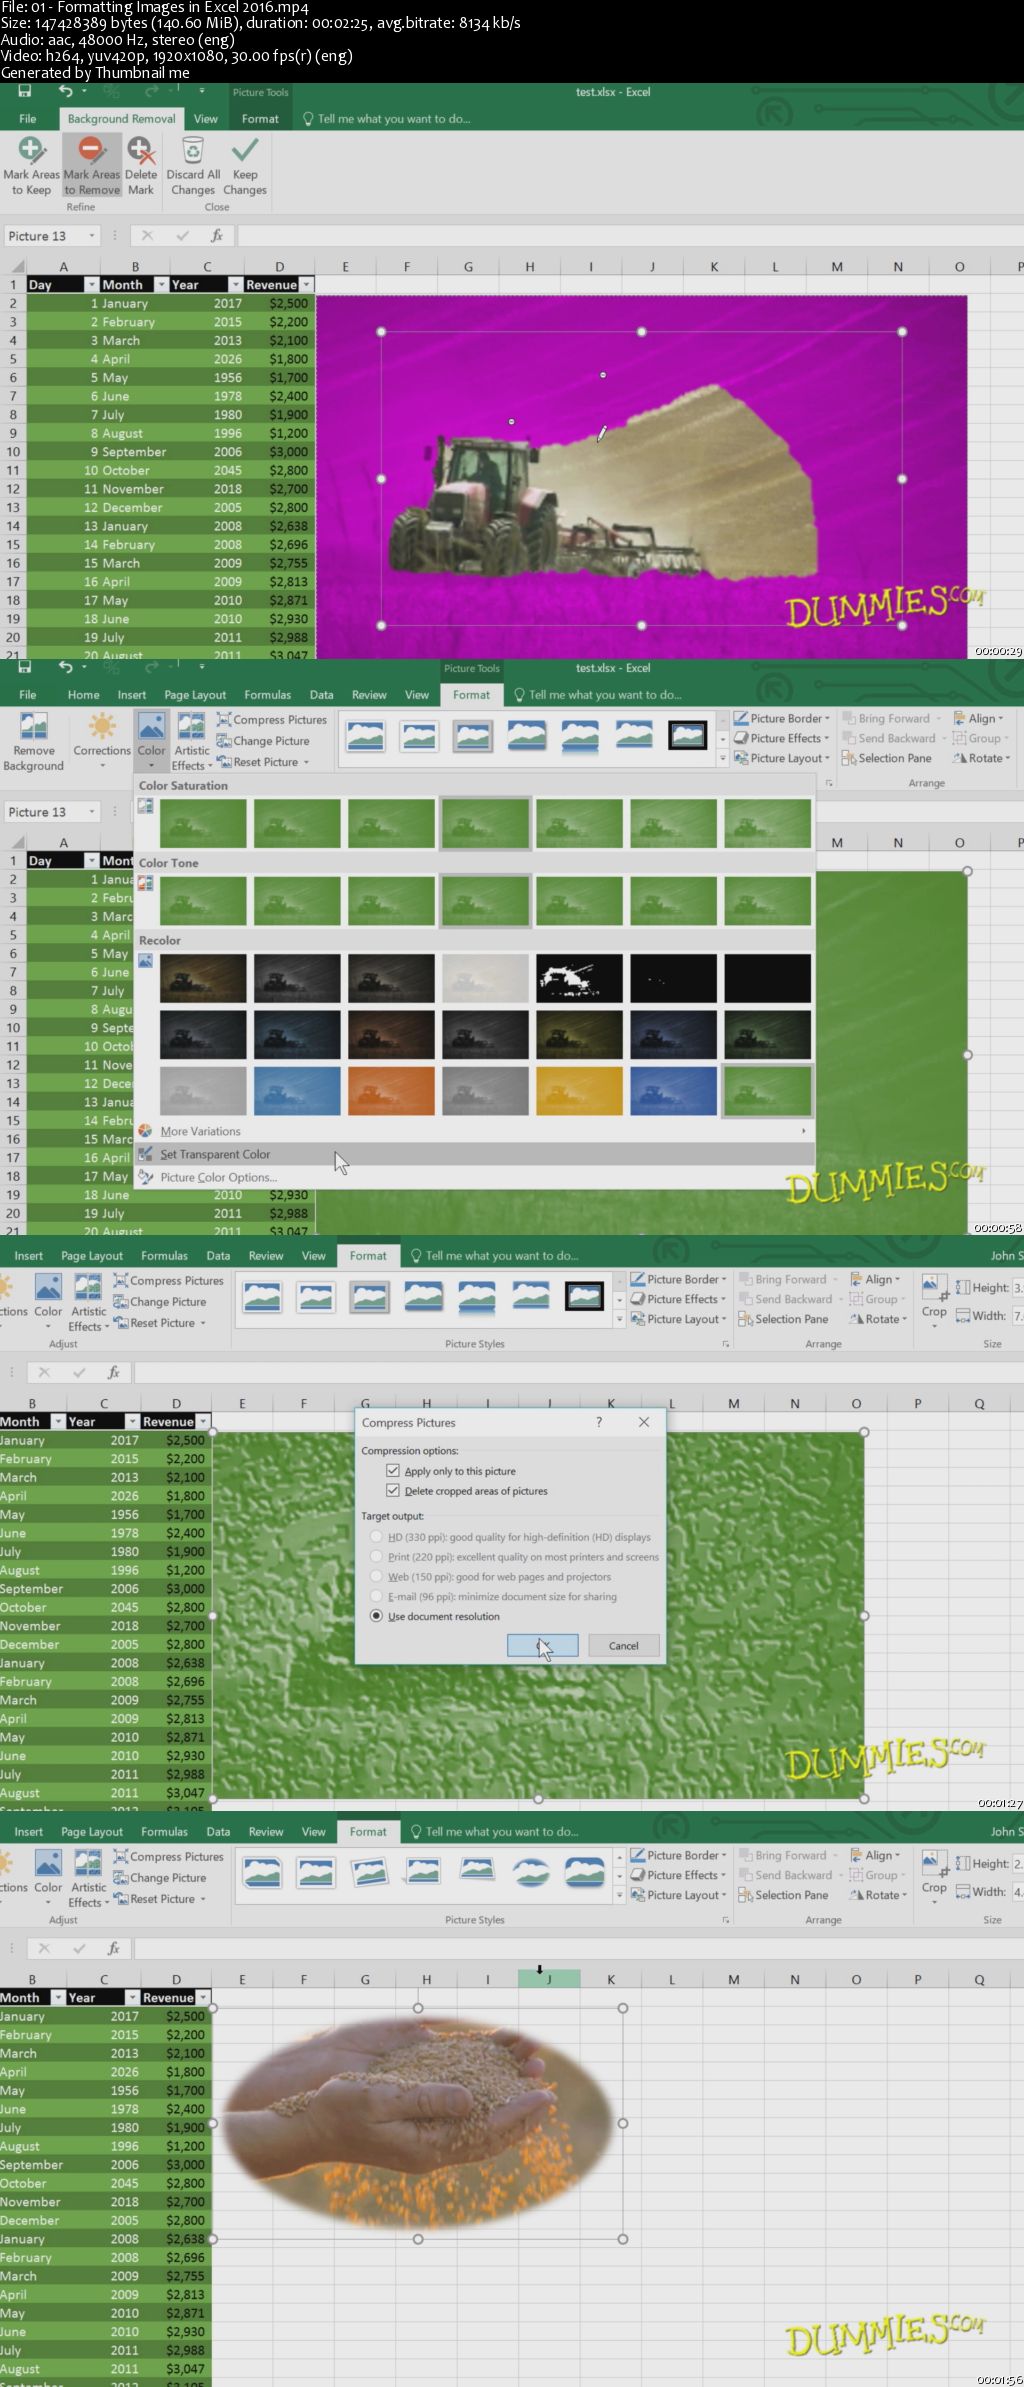Select the black double-frame picture style in the Color gallery frame
This screenshot has width=1024, height=2387.
(688, 737)
